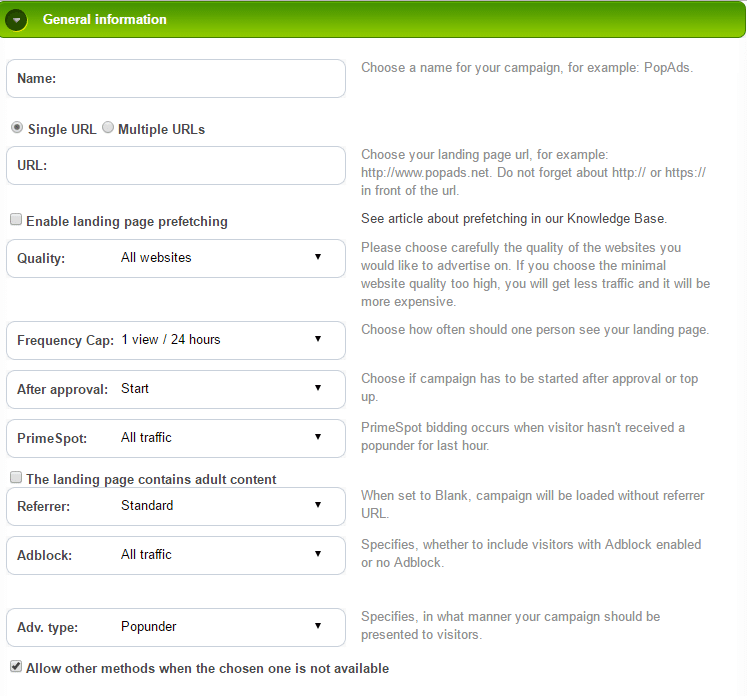Select the Multiple URLs radio option
The width and height of the screenshot is (747, 696).
(x=108, y=128)
